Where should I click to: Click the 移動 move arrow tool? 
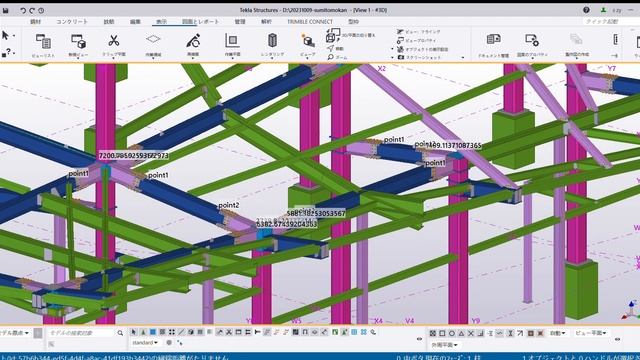point(330,49)
